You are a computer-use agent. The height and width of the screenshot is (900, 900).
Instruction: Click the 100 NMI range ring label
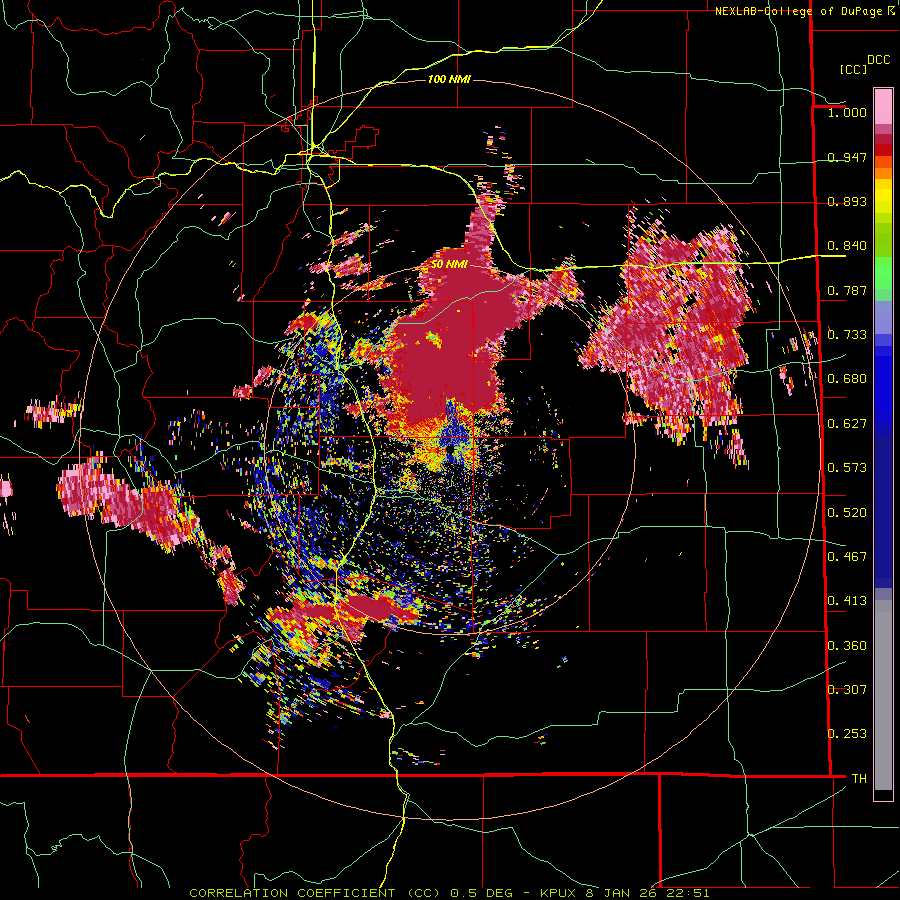(449, 79)
